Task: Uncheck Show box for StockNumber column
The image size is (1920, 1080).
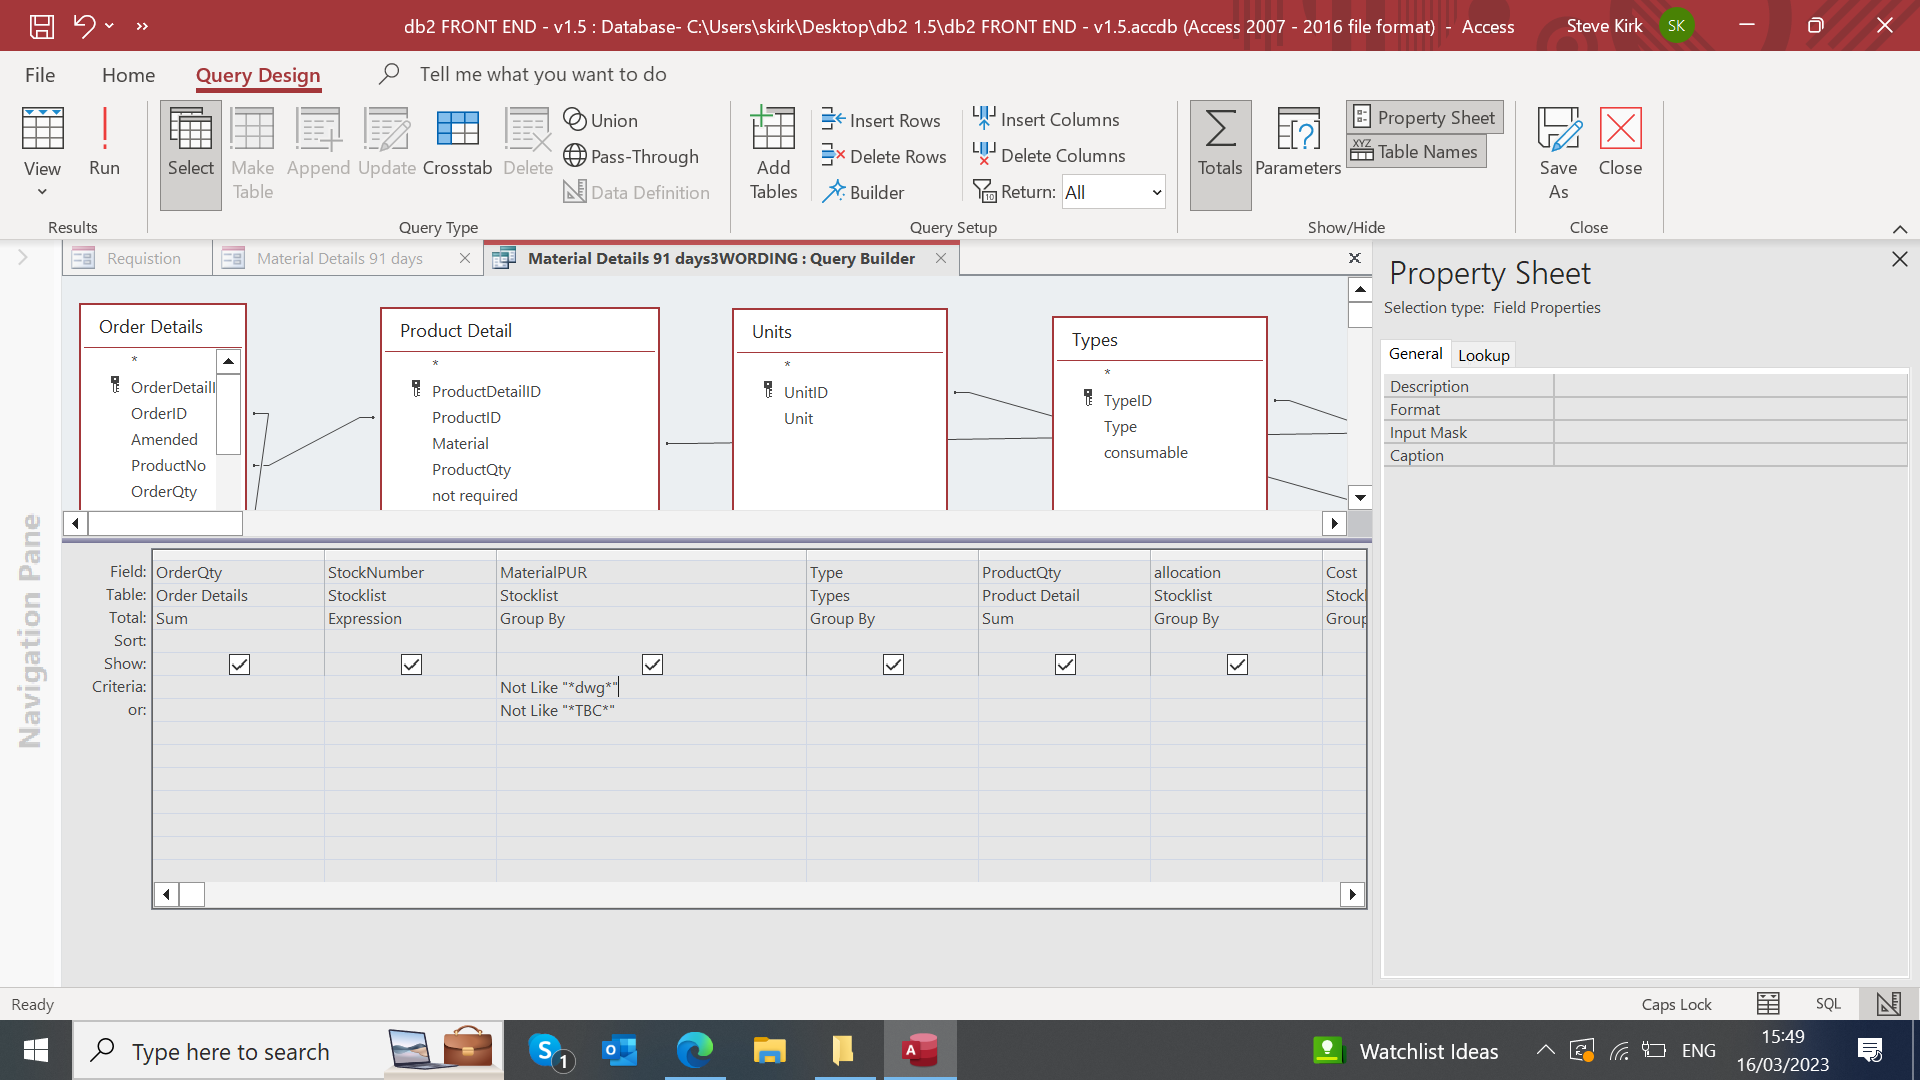Action: click(x=411, y=664)
